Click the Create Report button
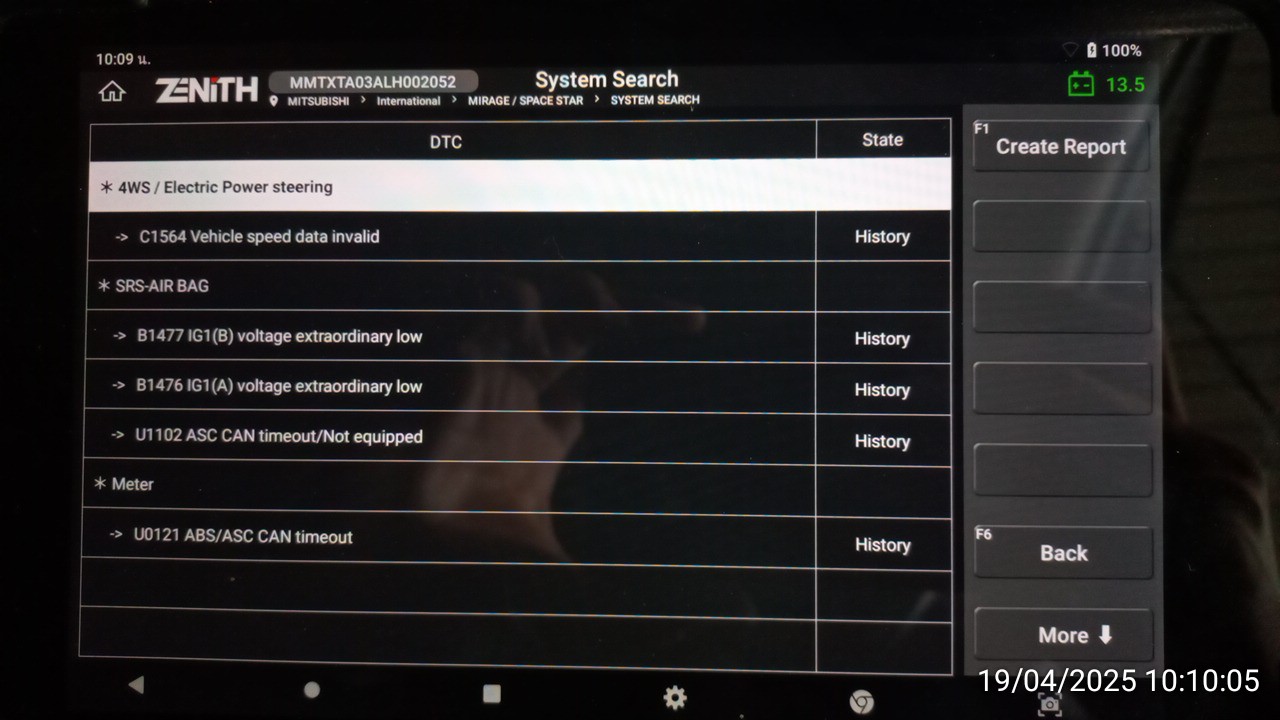 (1061, 146)
